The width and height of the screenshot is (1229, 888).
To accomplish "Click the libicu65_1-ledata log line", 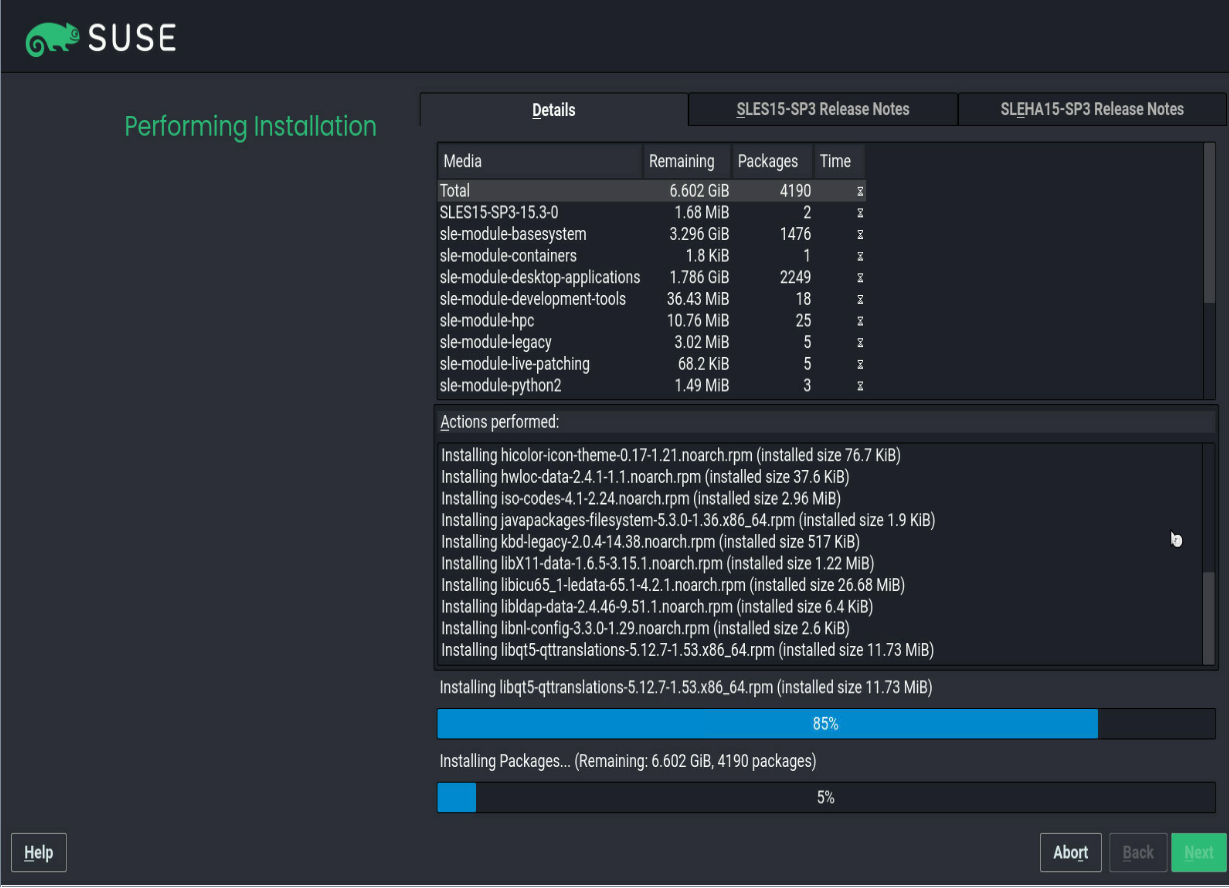I will [x=673, y=585].
